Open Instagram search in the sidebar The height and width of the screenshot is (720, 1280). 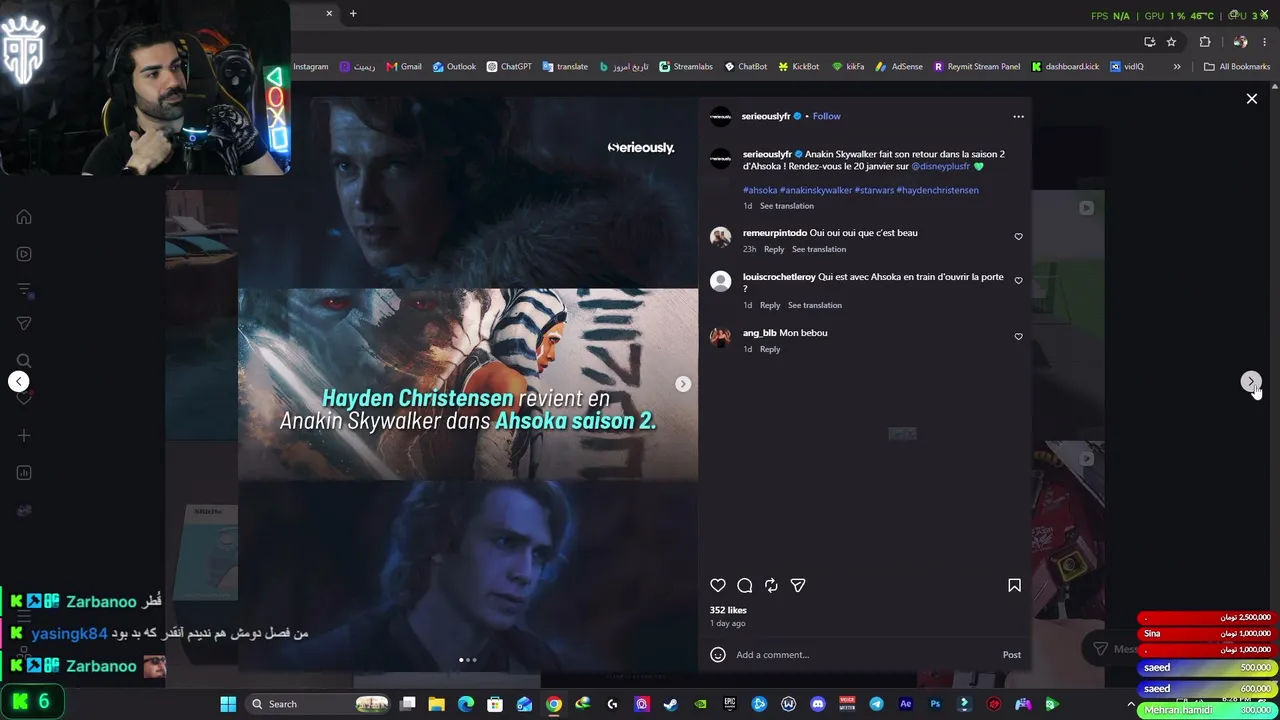[24, 361]
